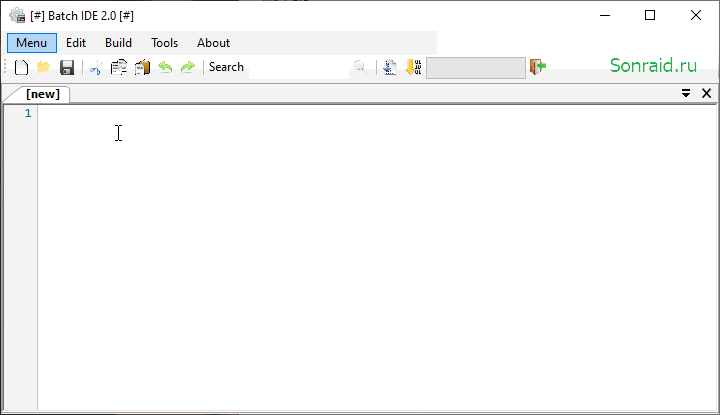Open the Menu menu
Screen dimensions: 720x415
coord(32,43)
